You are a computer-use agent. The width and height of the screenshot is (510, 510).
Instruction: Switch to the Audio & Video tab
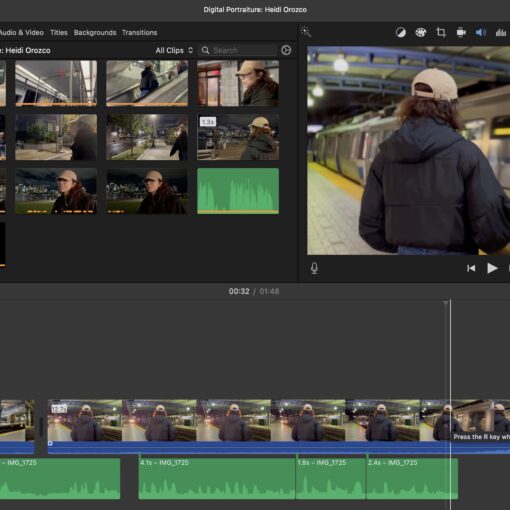pos(22,33)
